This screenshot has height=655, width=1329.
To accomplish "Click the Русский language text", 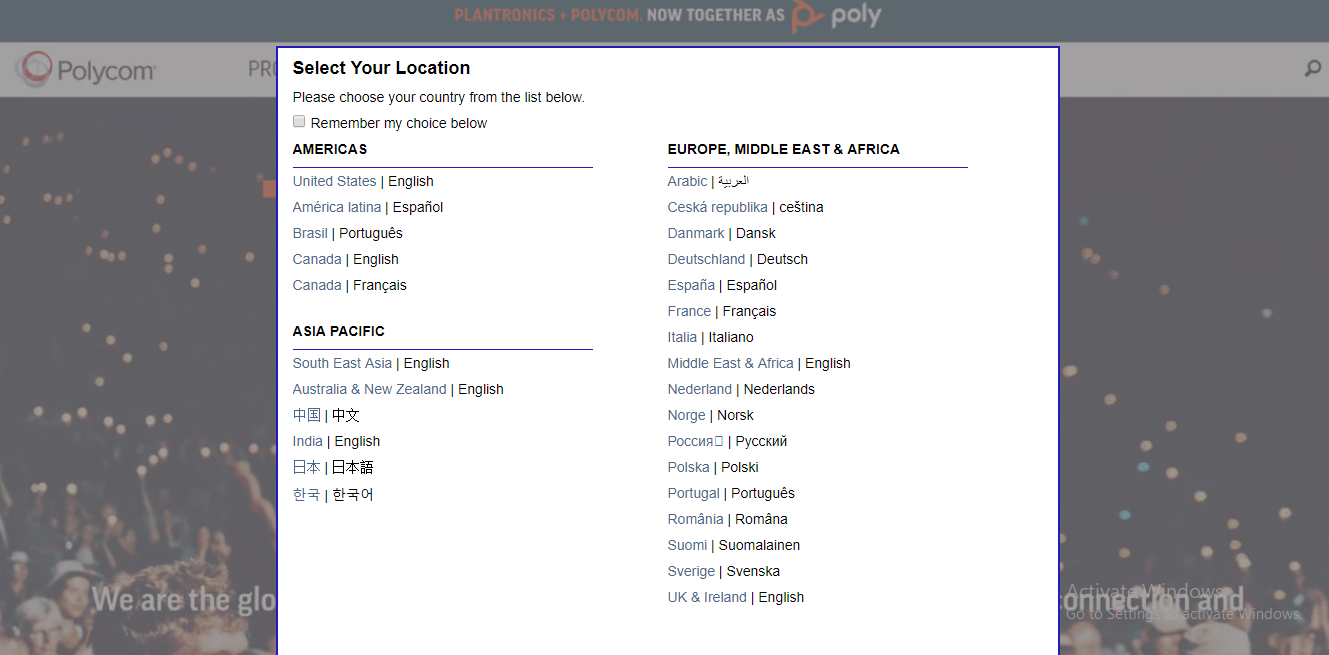I will (x=761, y=441).
